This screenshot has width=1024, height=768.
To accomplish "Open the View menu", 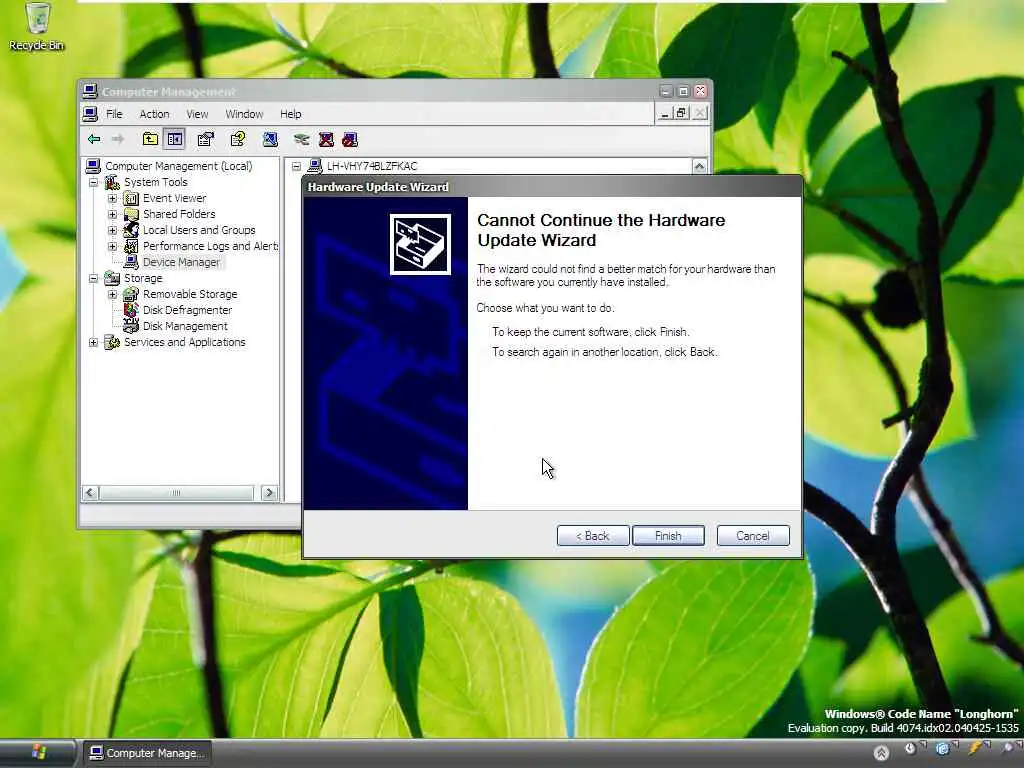I will [197, 114].
